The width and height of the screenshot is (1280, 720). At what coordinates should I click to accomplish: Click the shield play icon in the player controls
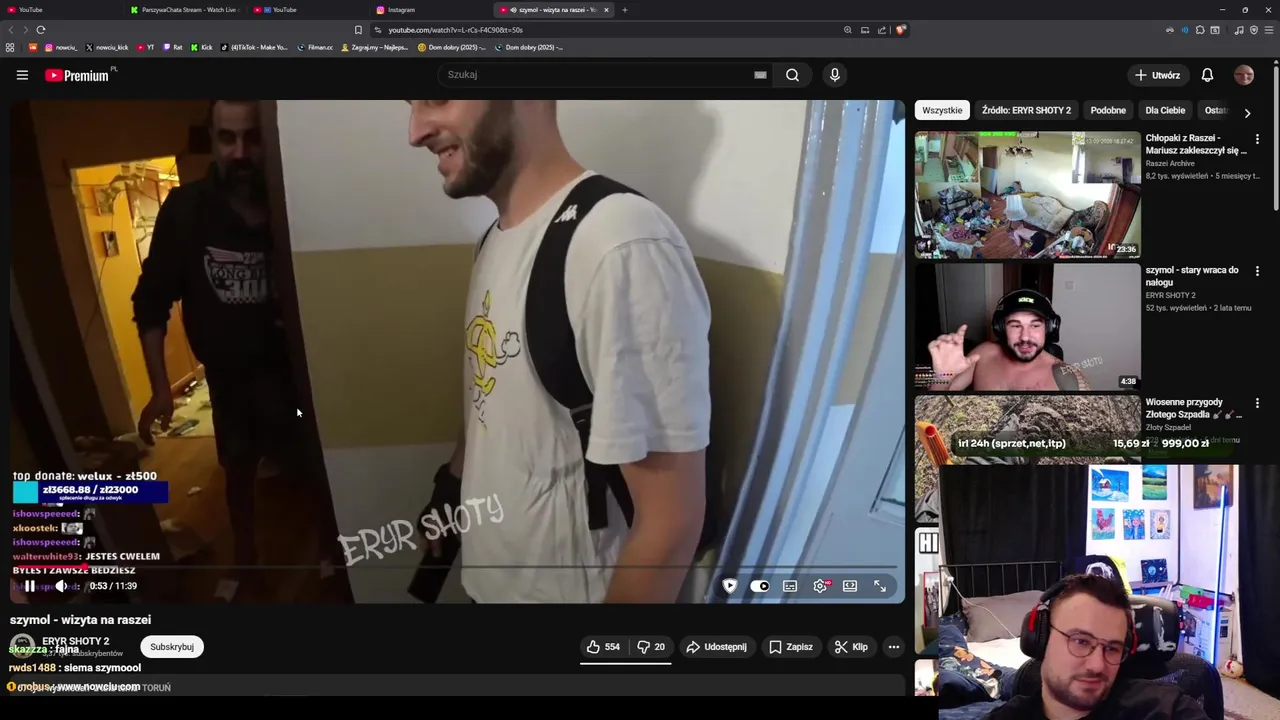click(730, 586)
